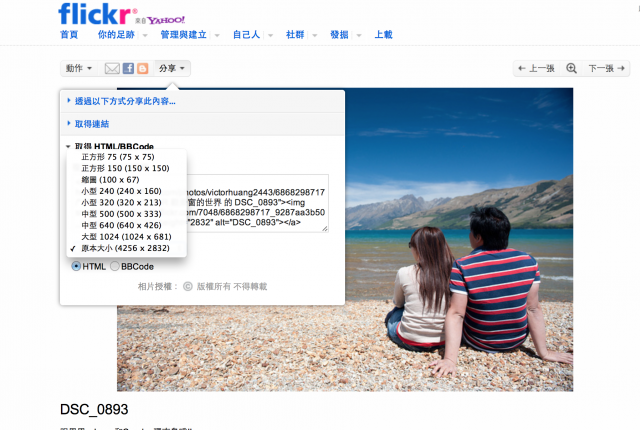Share photo via the Blogger icon
The image size is (640, 430).
tap(142, 69)
